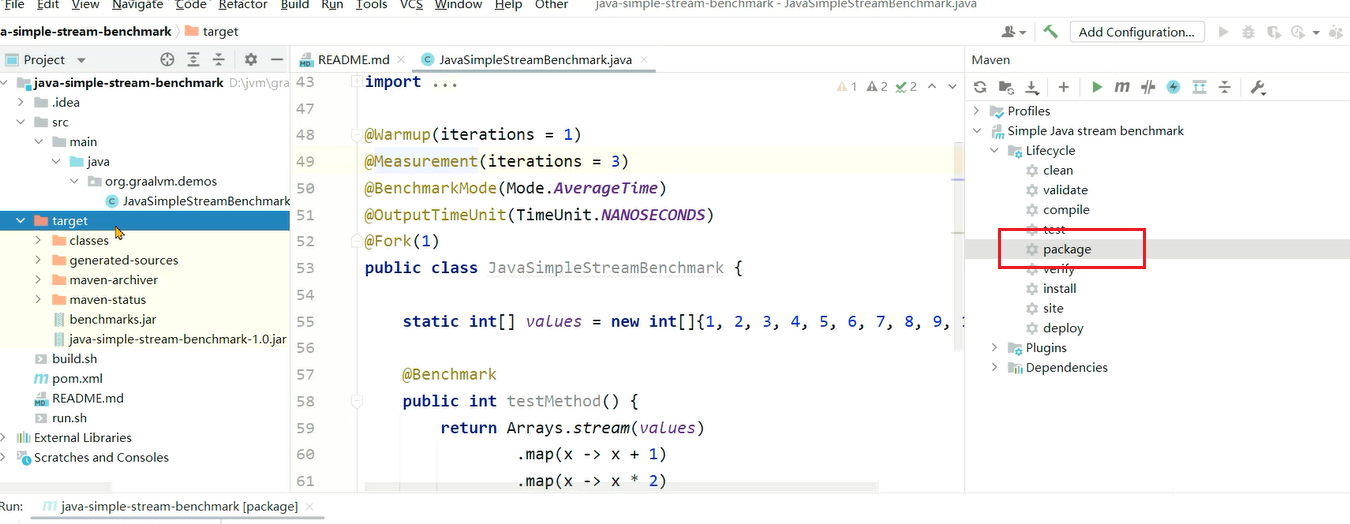Click the green Build Project hammer icon
Screen dimensions: 1350x524
[1050, 32]
